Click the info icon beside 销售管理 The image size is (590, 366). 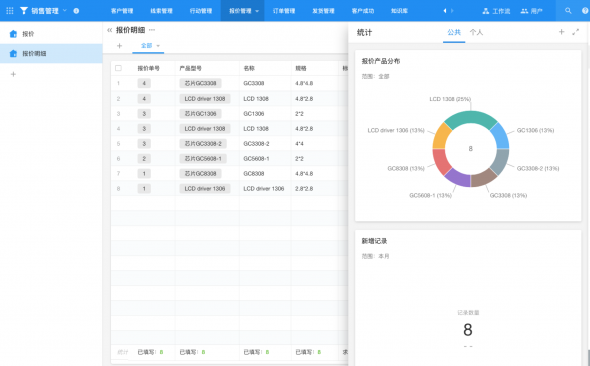click(76, 11)
